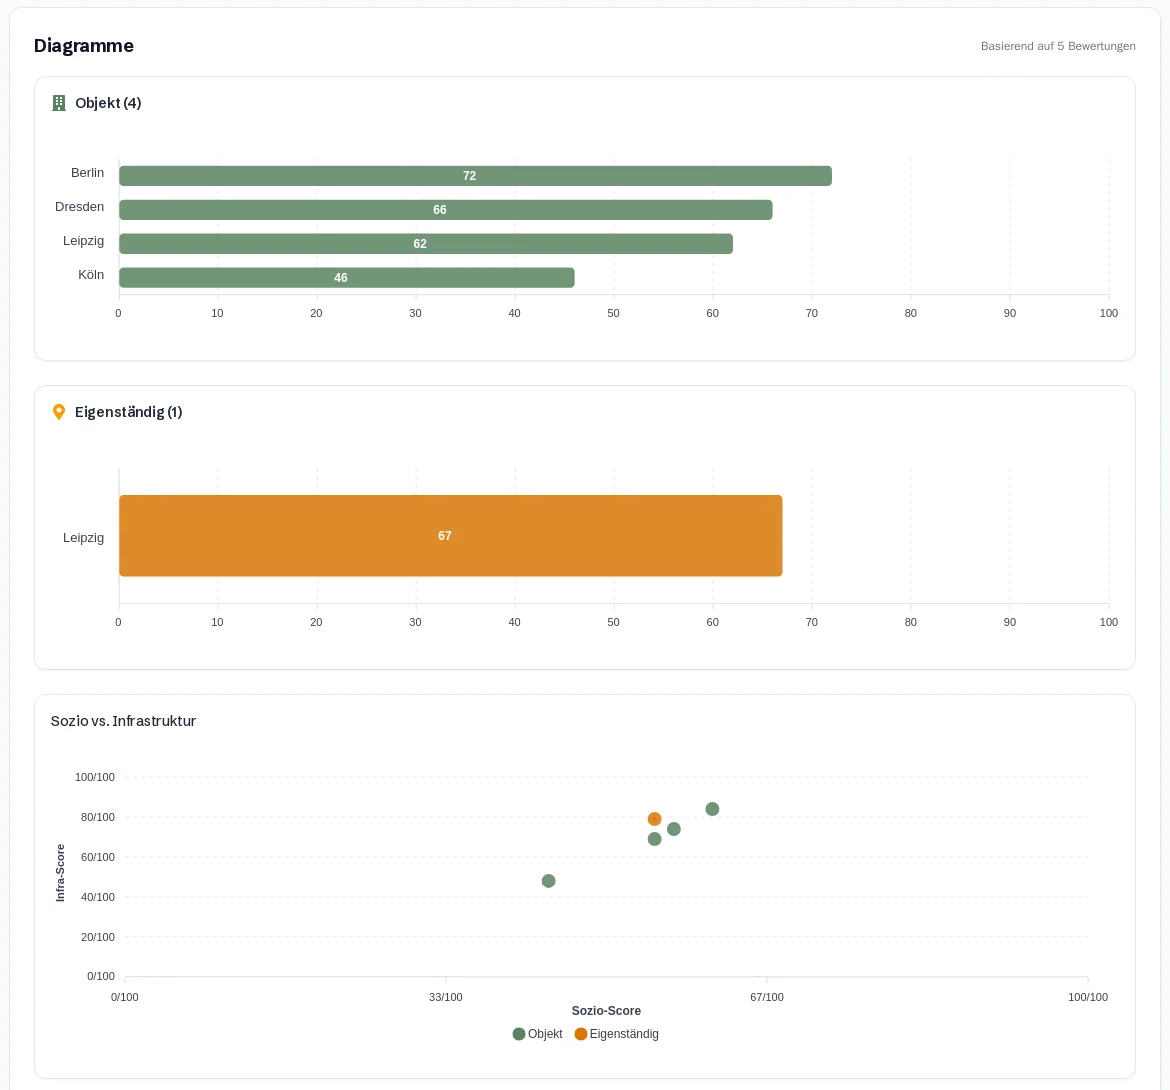The image size is (1170, 1090).
Task: Click the 'Eigenständig (1)' chart title
Action: (128, 412)
